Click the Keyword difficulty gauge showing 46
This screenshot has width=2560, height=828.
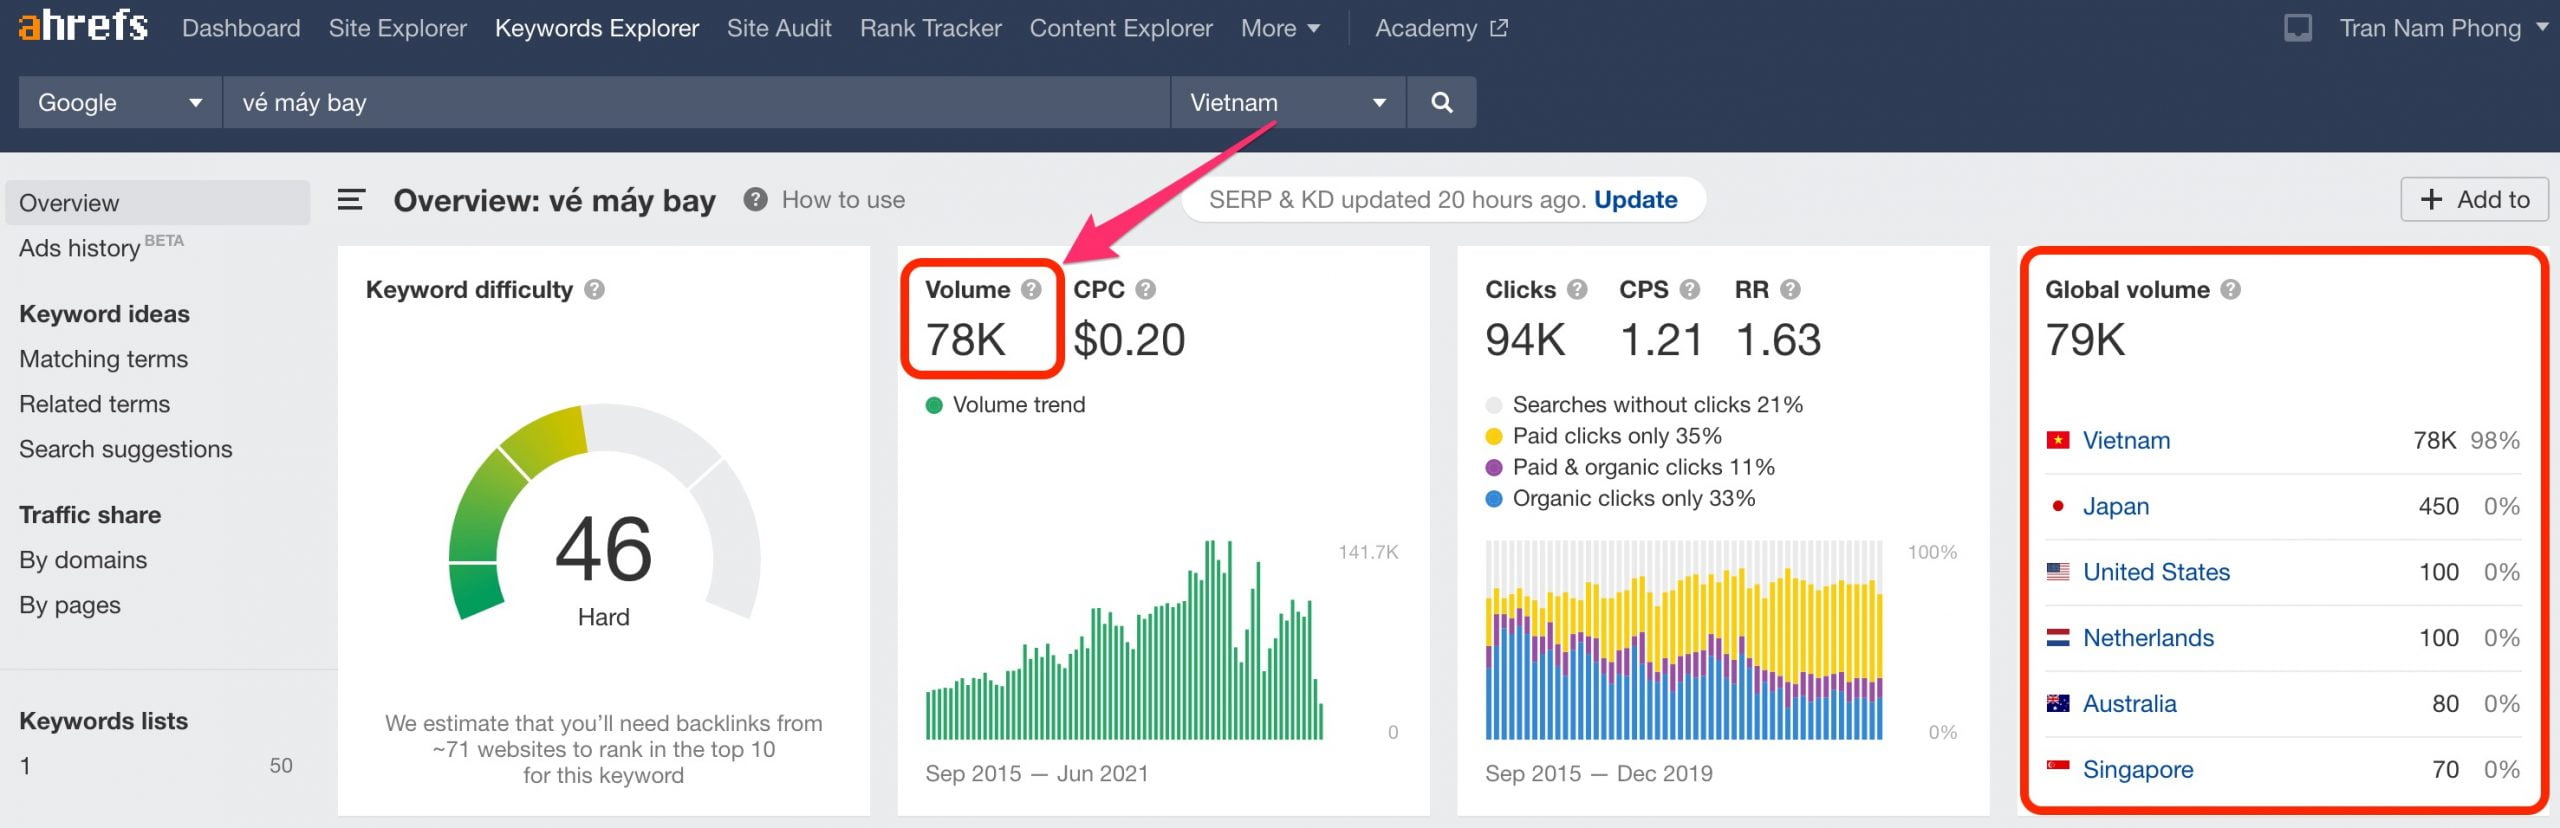tap(604, 513)
